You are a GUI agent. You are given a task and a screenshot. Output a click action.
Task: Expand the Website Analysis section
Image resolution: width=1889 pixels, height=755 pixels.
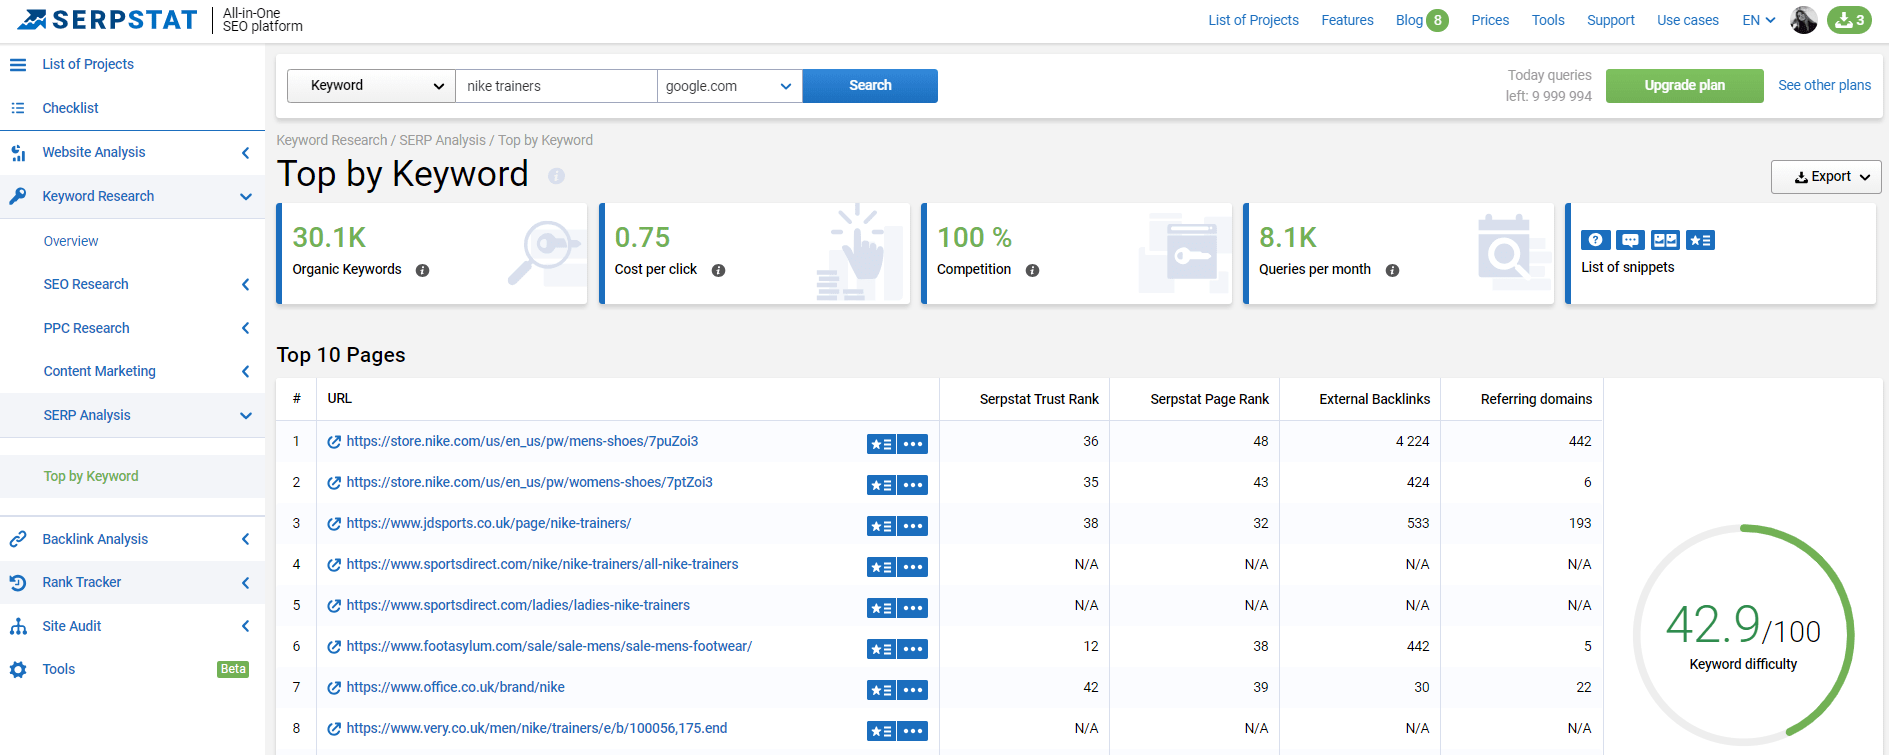[245, 153]
